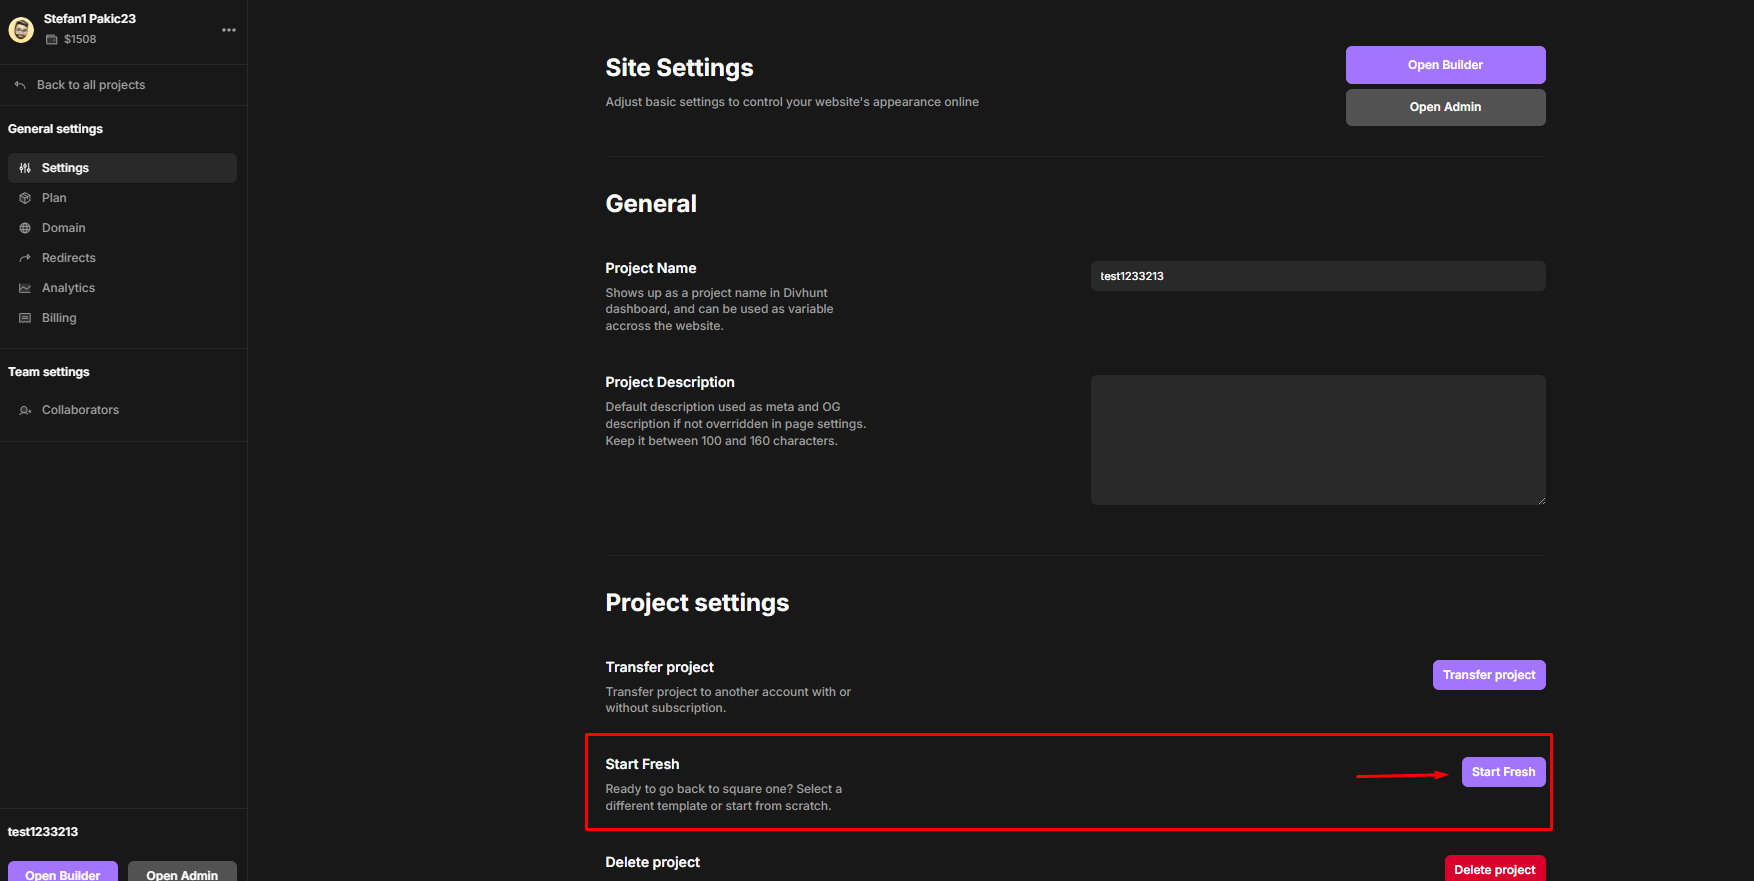Click the Analytics chart icon
The image size is (1754, 881).
[25, 288]
